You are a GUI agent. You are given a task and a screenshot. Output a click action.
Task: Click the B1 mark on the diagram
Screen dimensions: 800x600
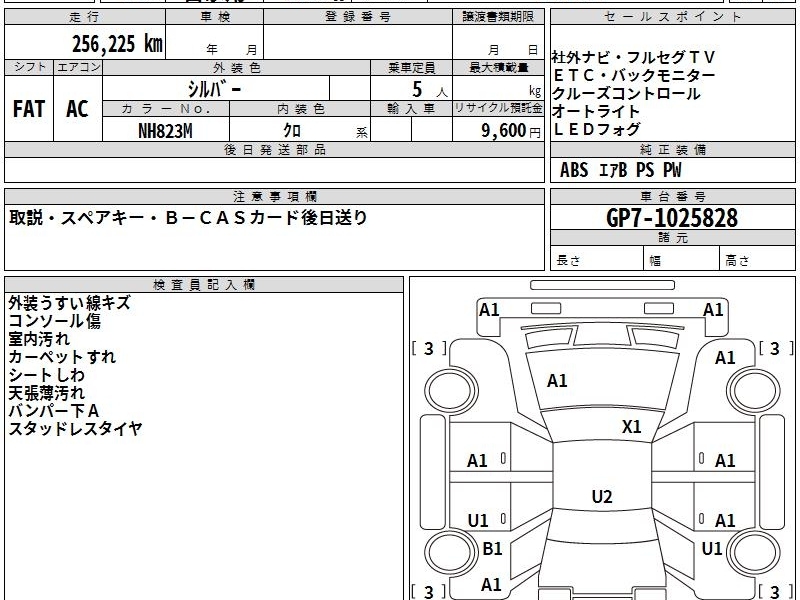(492, 548)
